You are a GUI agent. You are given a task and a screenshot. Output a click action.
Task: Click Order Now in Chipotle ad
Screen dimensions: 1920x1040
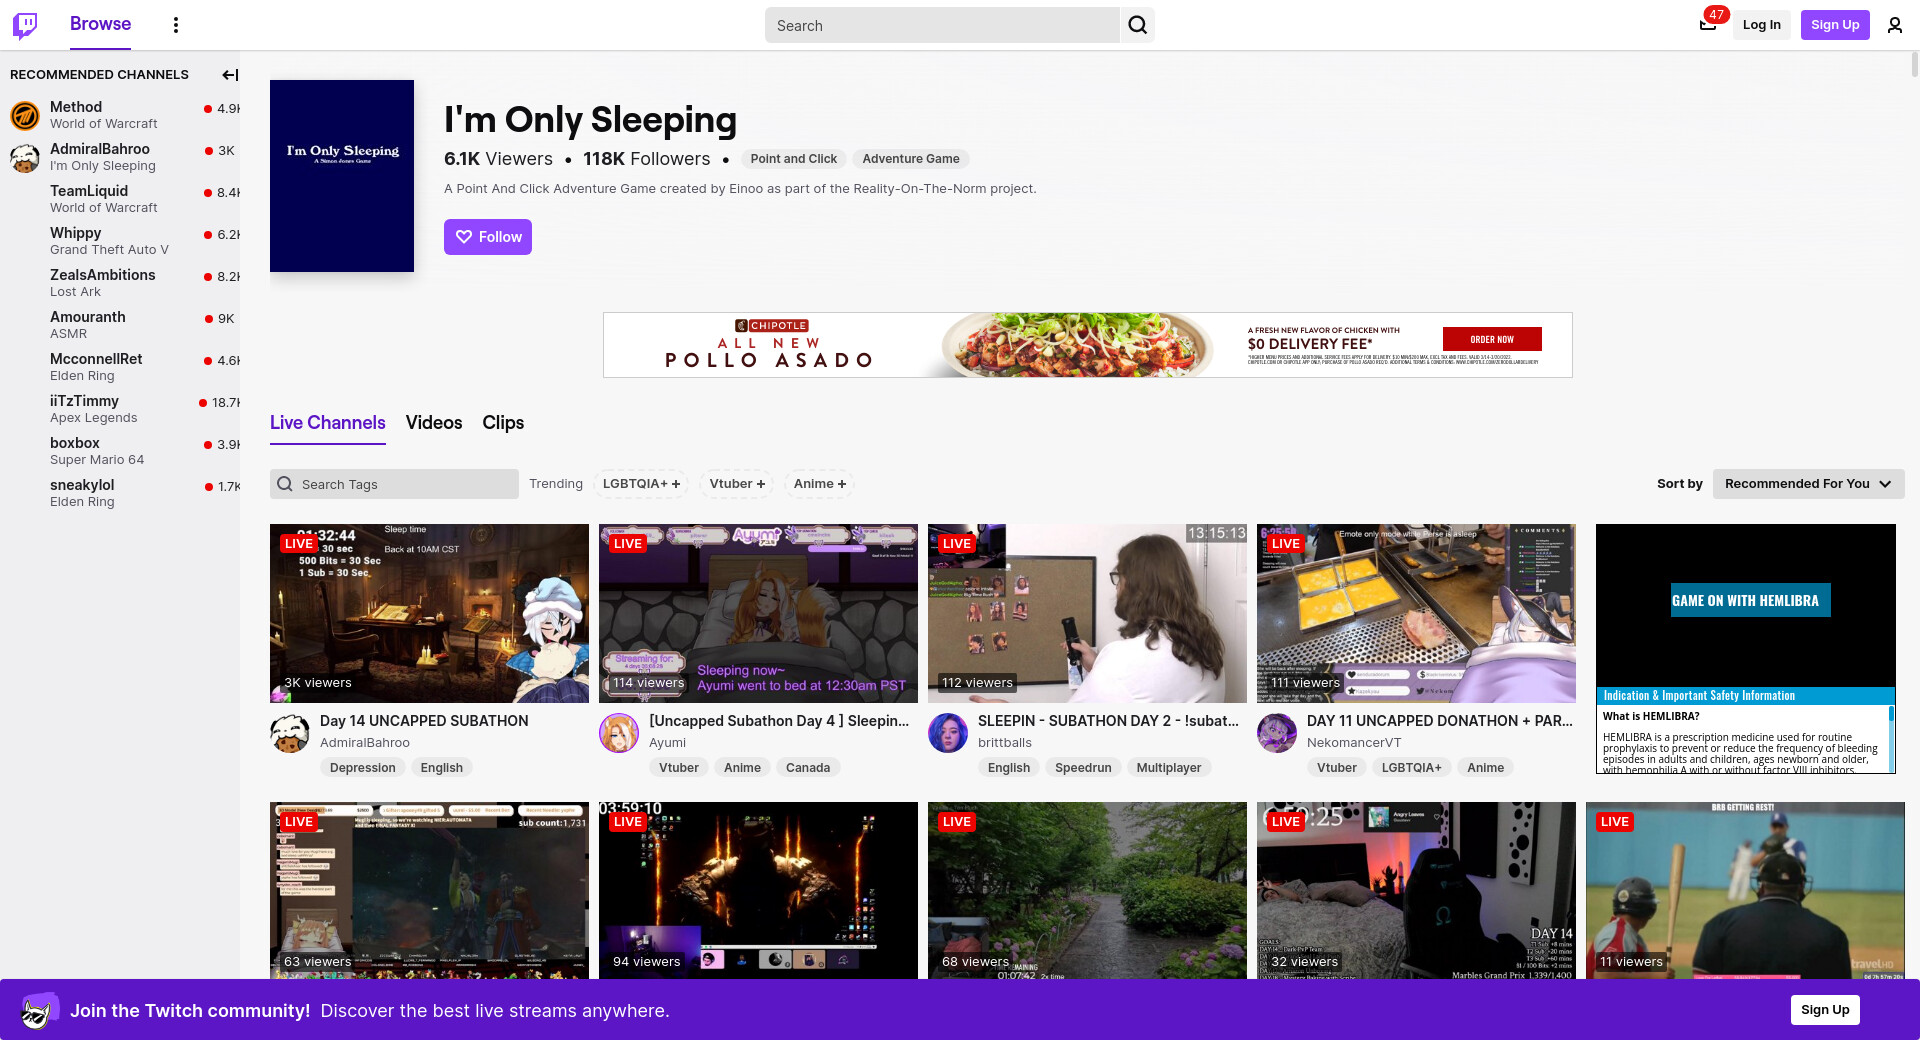pyautogui.click(x=1492, y=339)
